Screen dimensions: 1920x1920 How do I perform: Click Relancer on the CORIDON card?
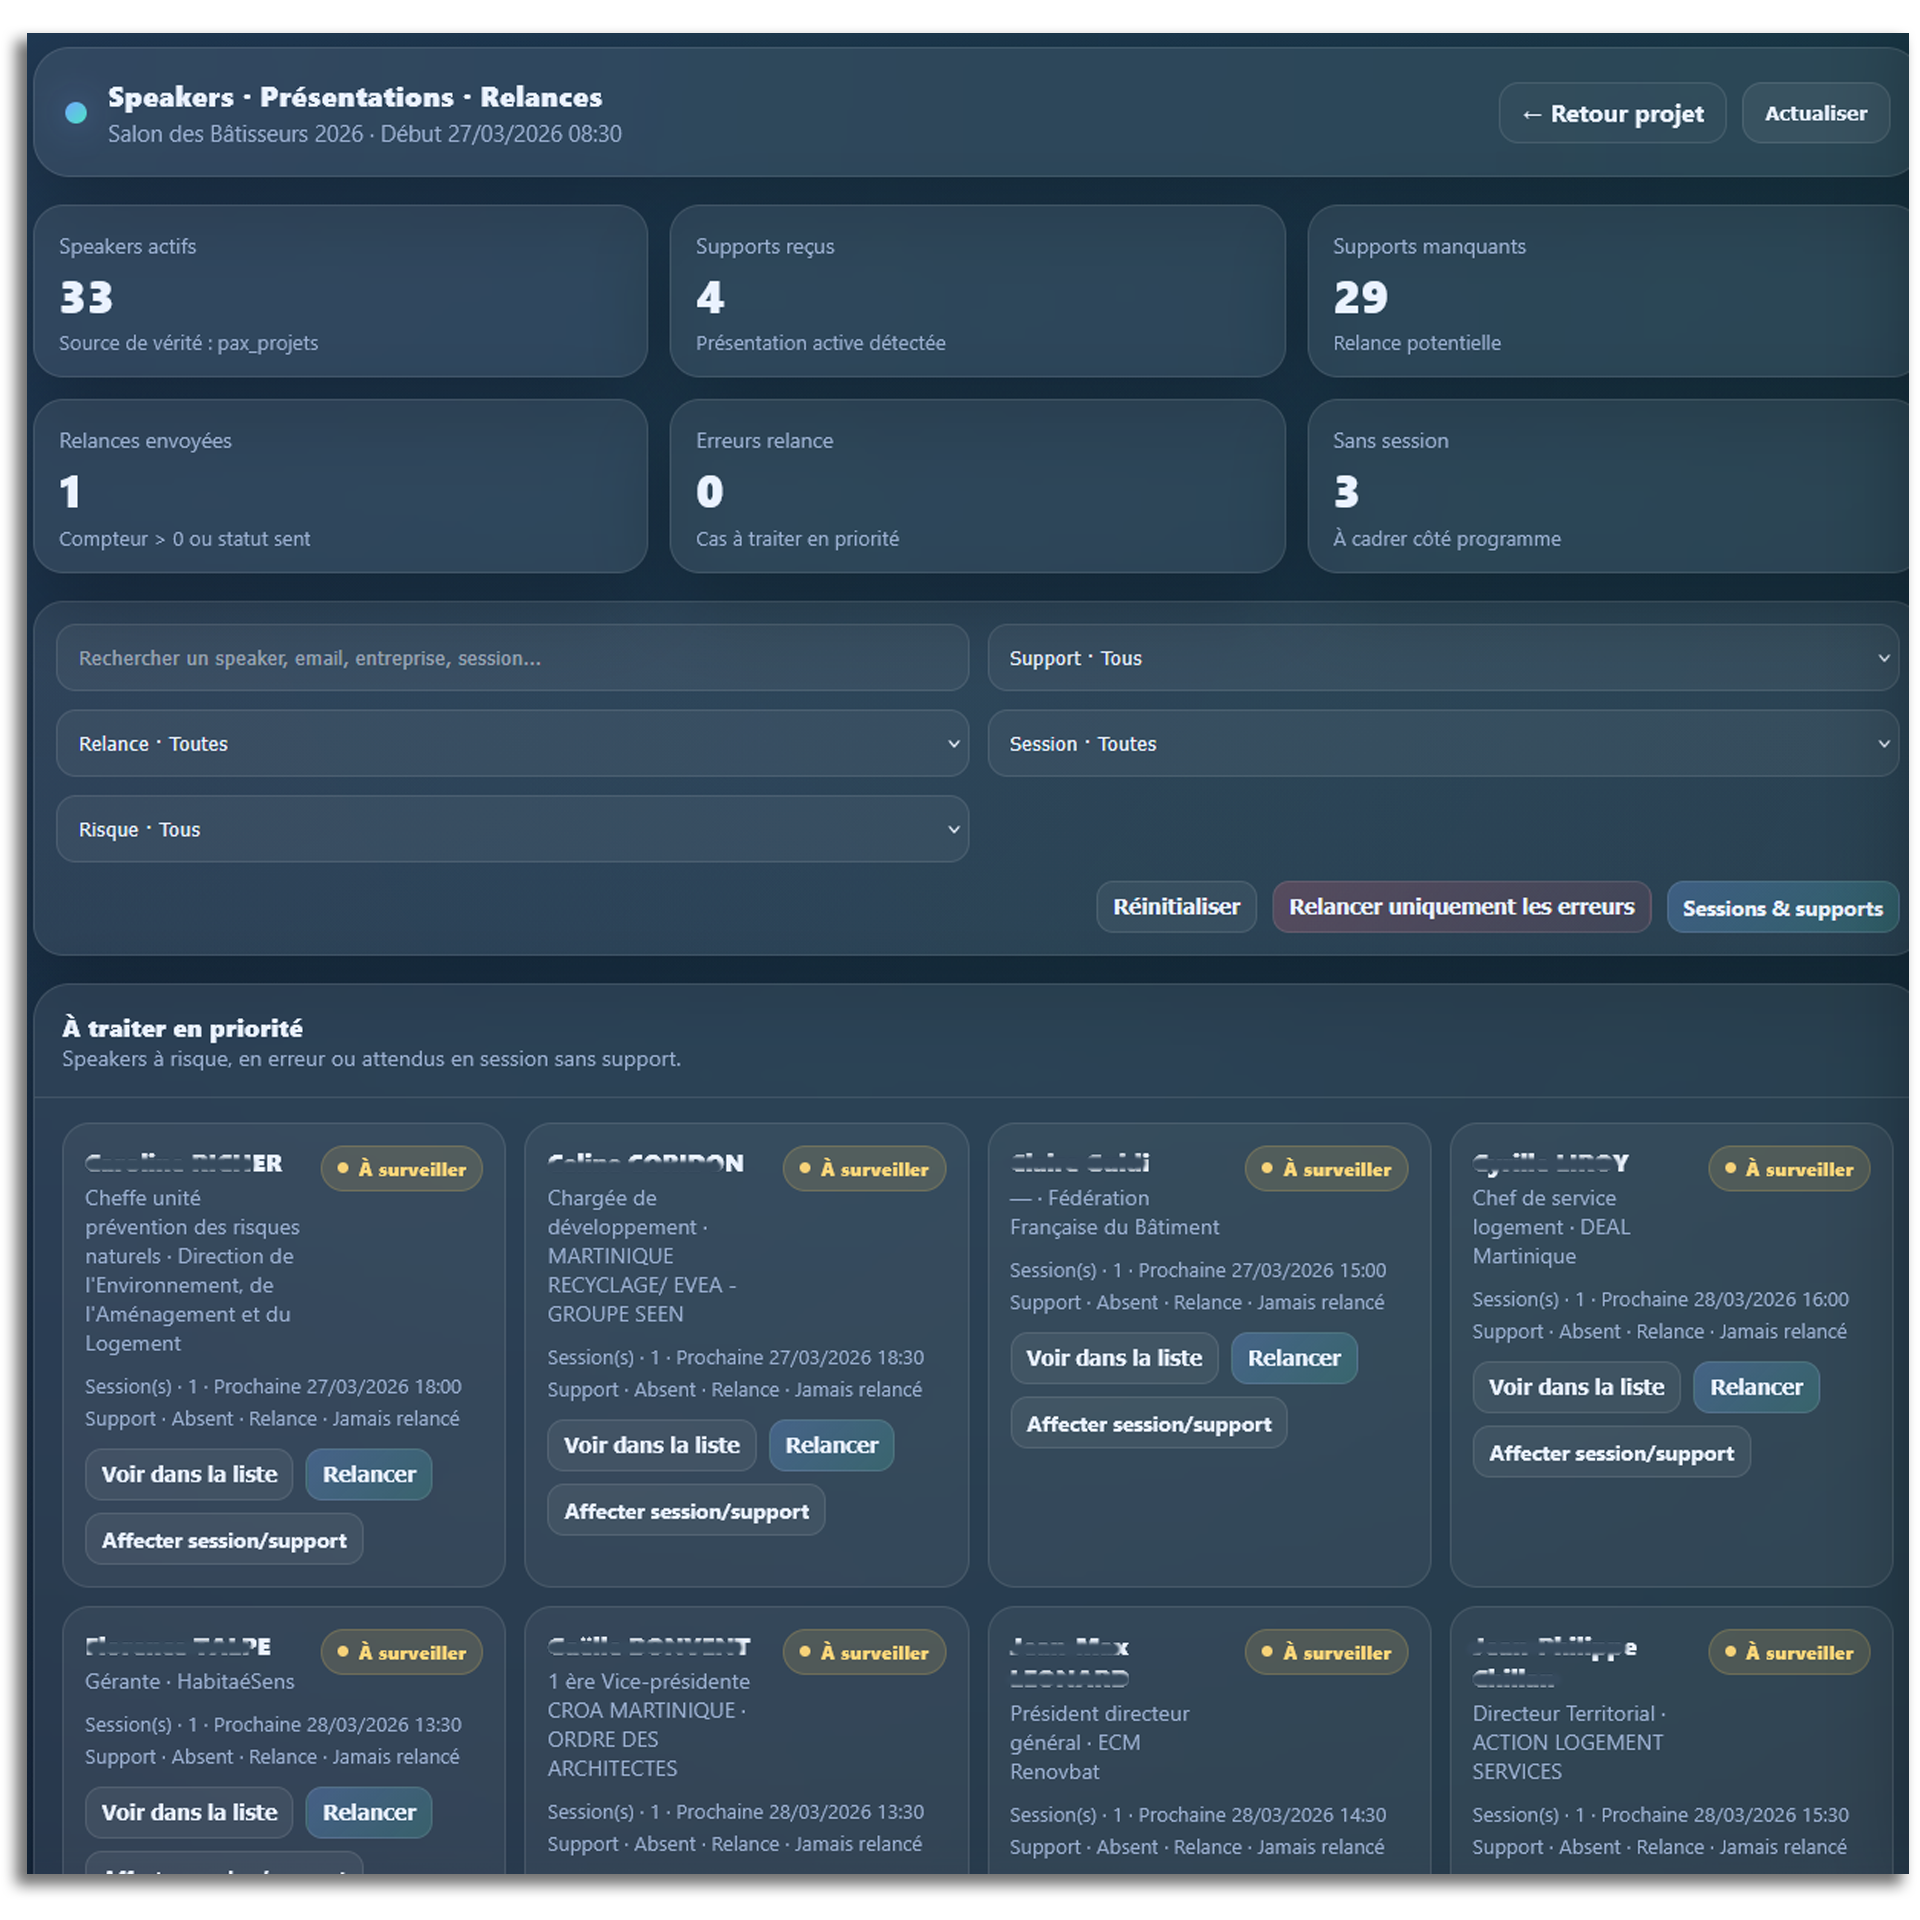coord(830,1445)
